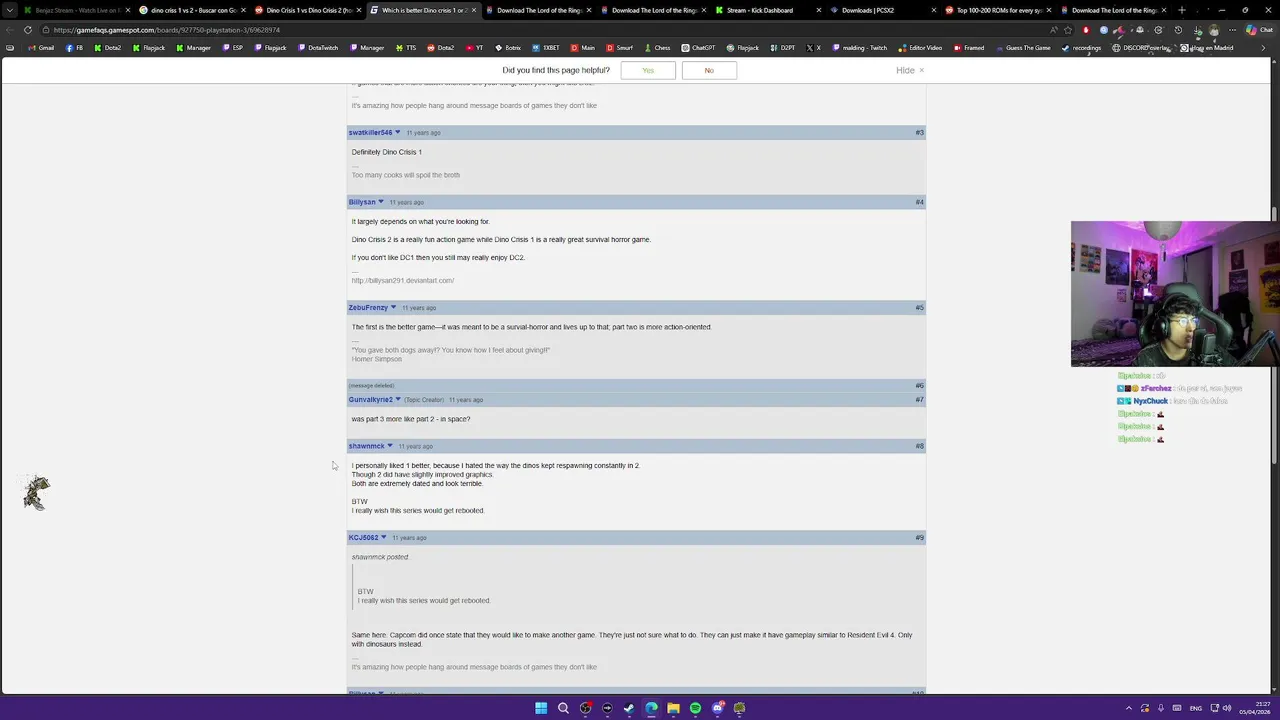The image size is (1280, 720).
Task: Open the recordings bookmark
Action: (1081, 48)
